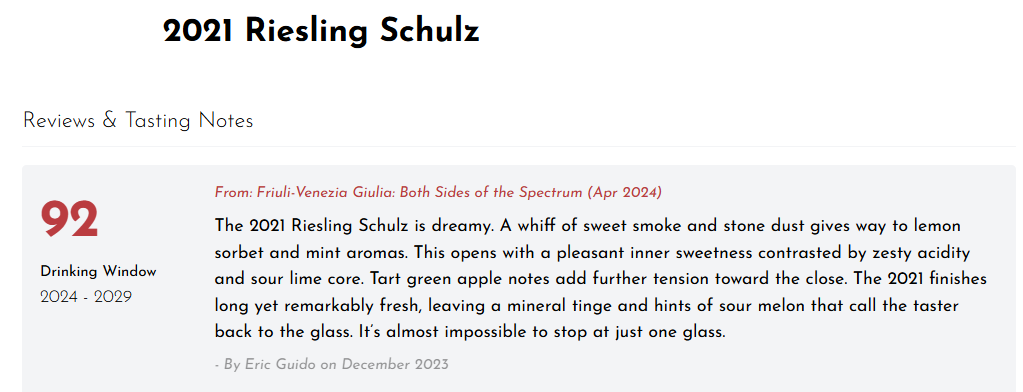Screen dimensions: 1023x392
Task: Select the 2024 - 2029 drinking range
Action: [86, 297]
